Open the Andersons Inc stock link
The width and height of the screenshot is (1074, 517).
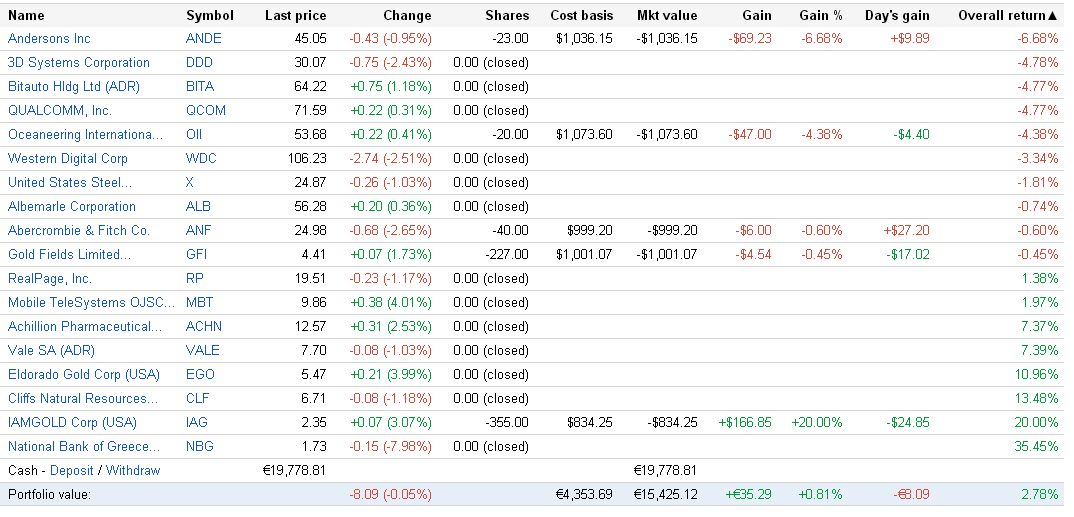[x=49, y=38]
